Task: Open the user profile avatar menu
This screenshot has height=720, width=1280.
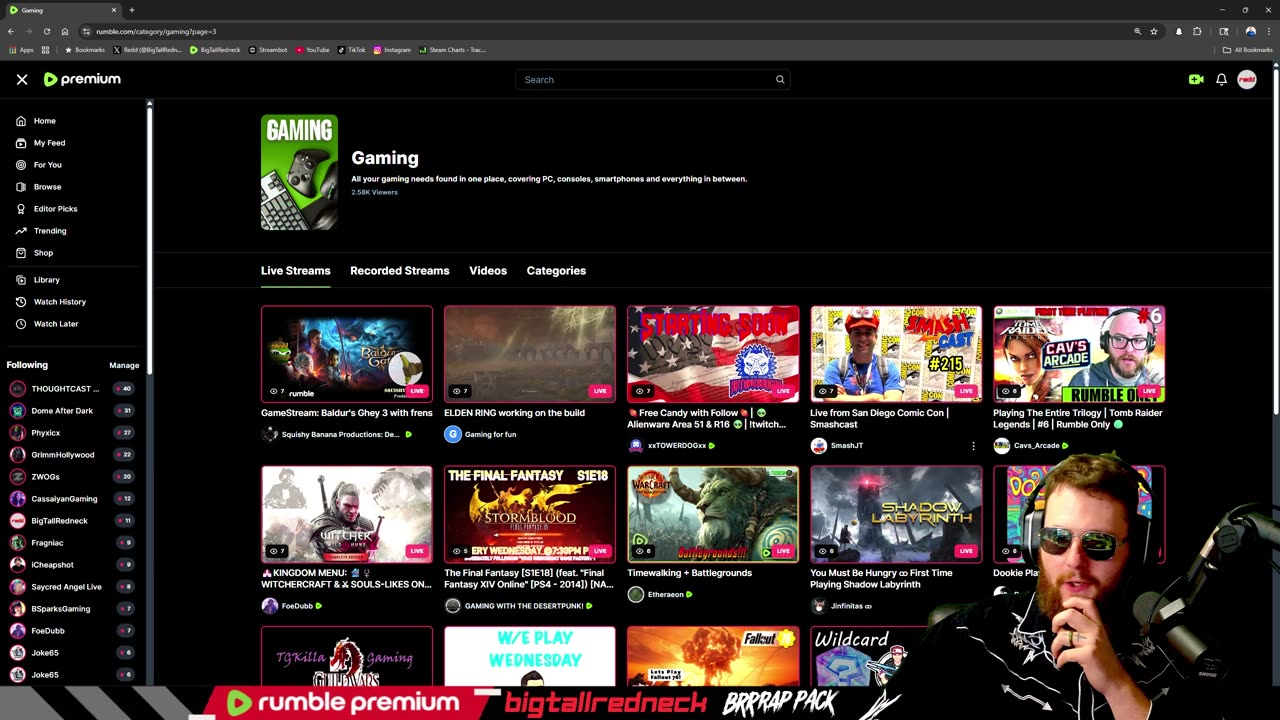Action: [1247, 80]
